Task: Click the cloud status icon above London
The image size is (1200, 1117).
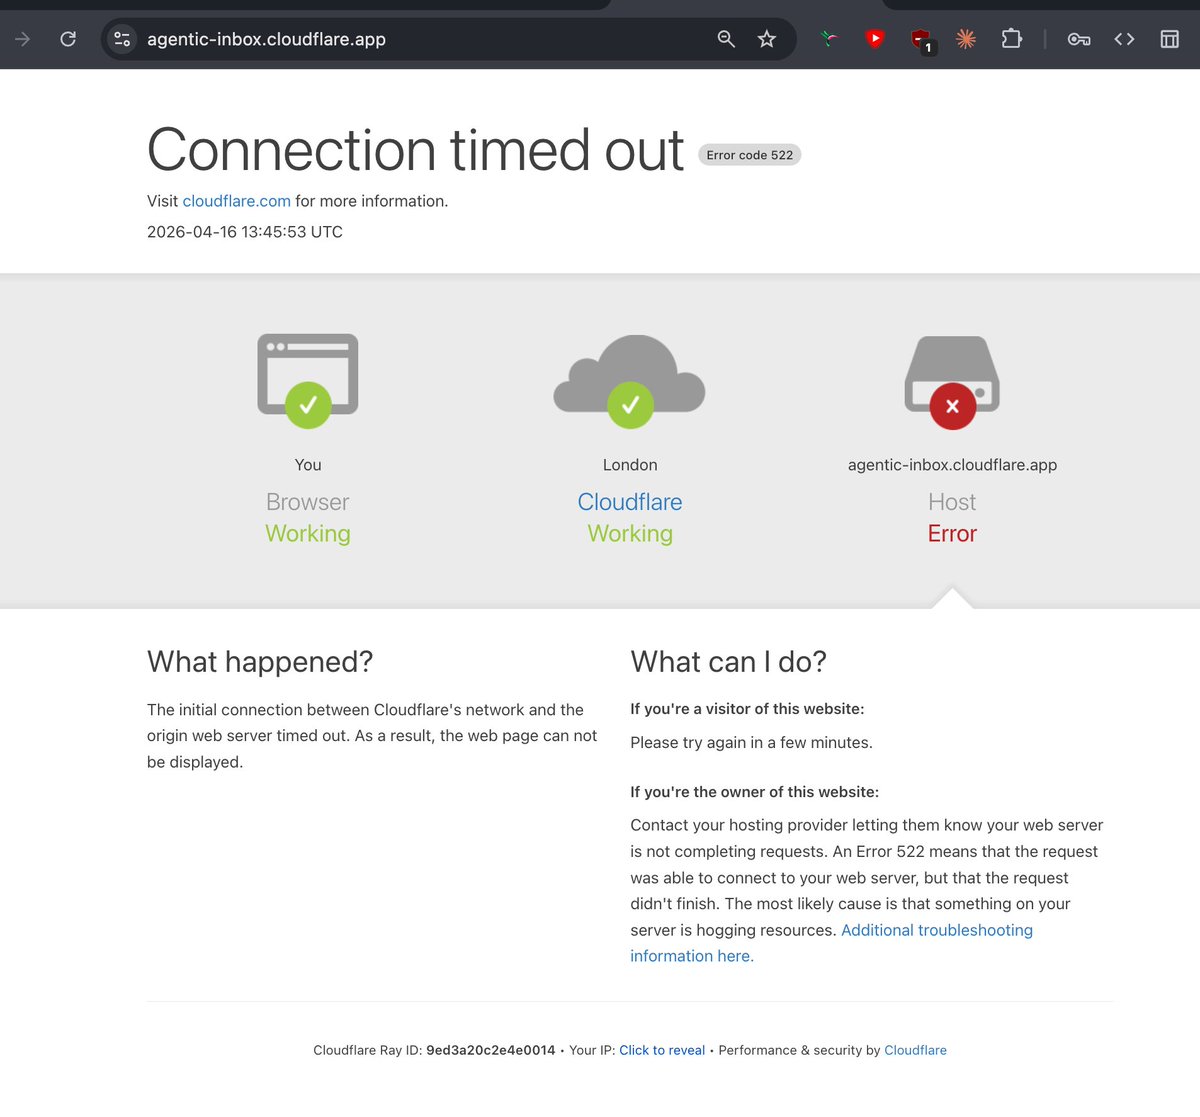Action: (630, 381)
